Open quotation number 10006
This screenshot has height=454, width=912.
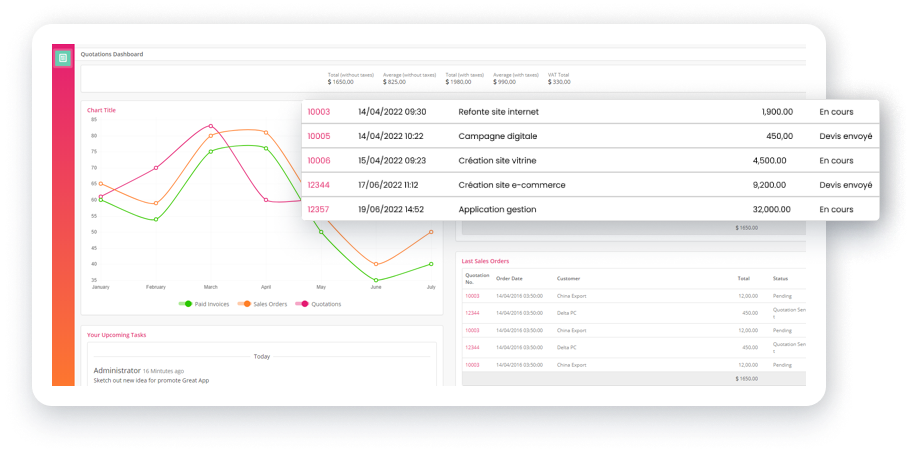(x=318, y=161)
